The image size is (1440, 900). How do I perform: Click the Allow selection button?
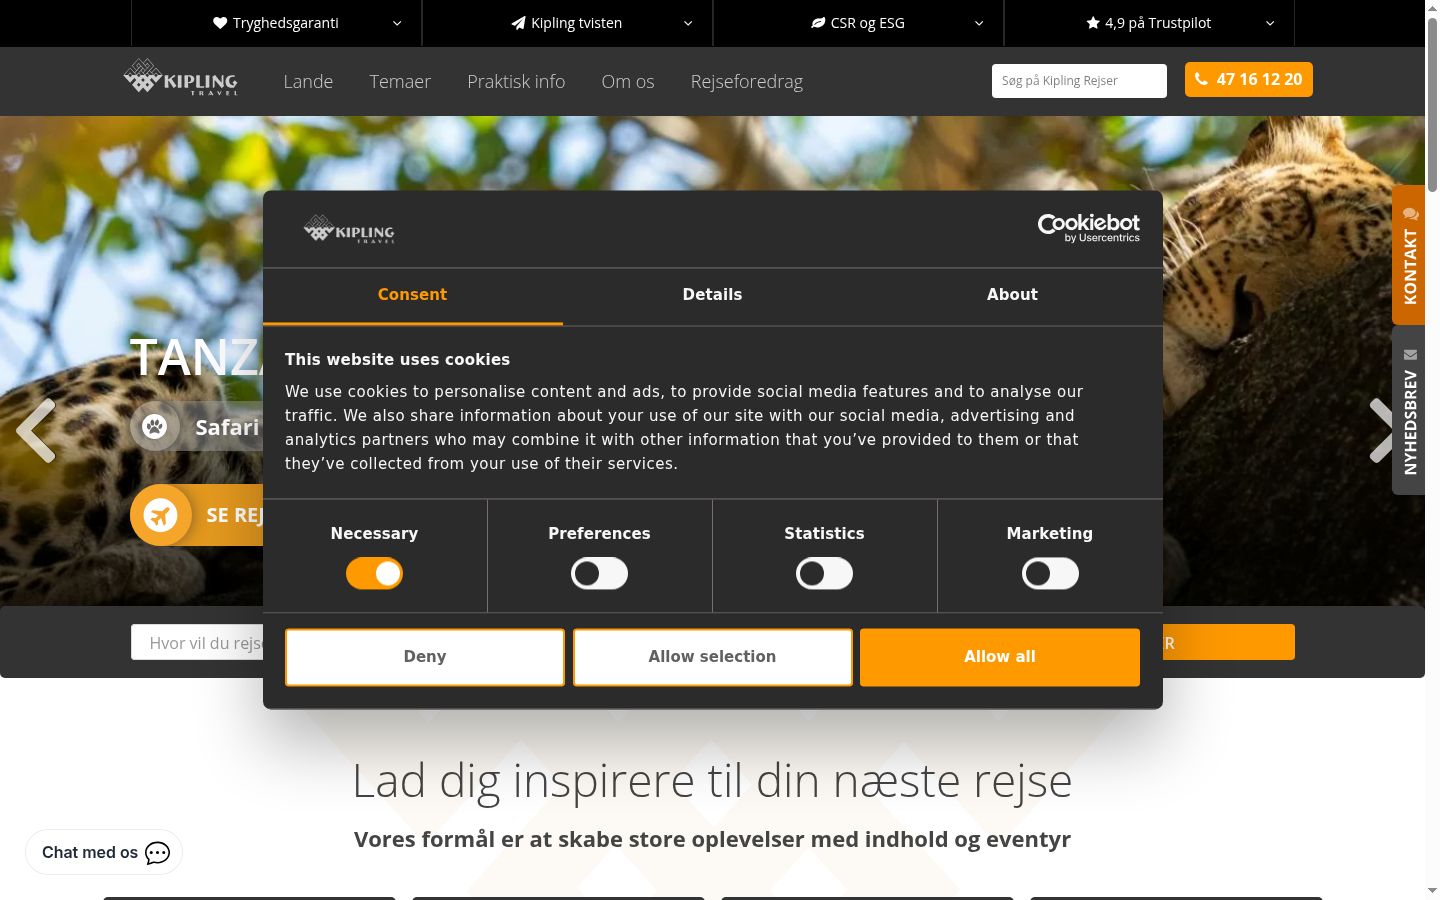click(x=712, y=657)
